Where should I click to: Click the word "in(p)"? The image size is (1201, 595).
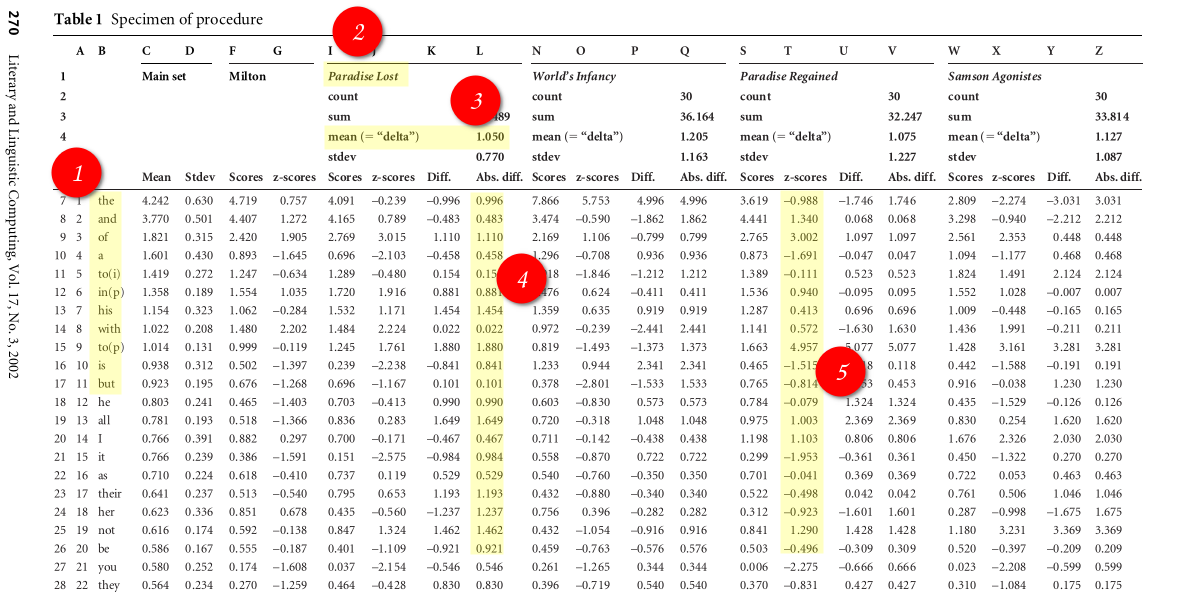(111, 293)
